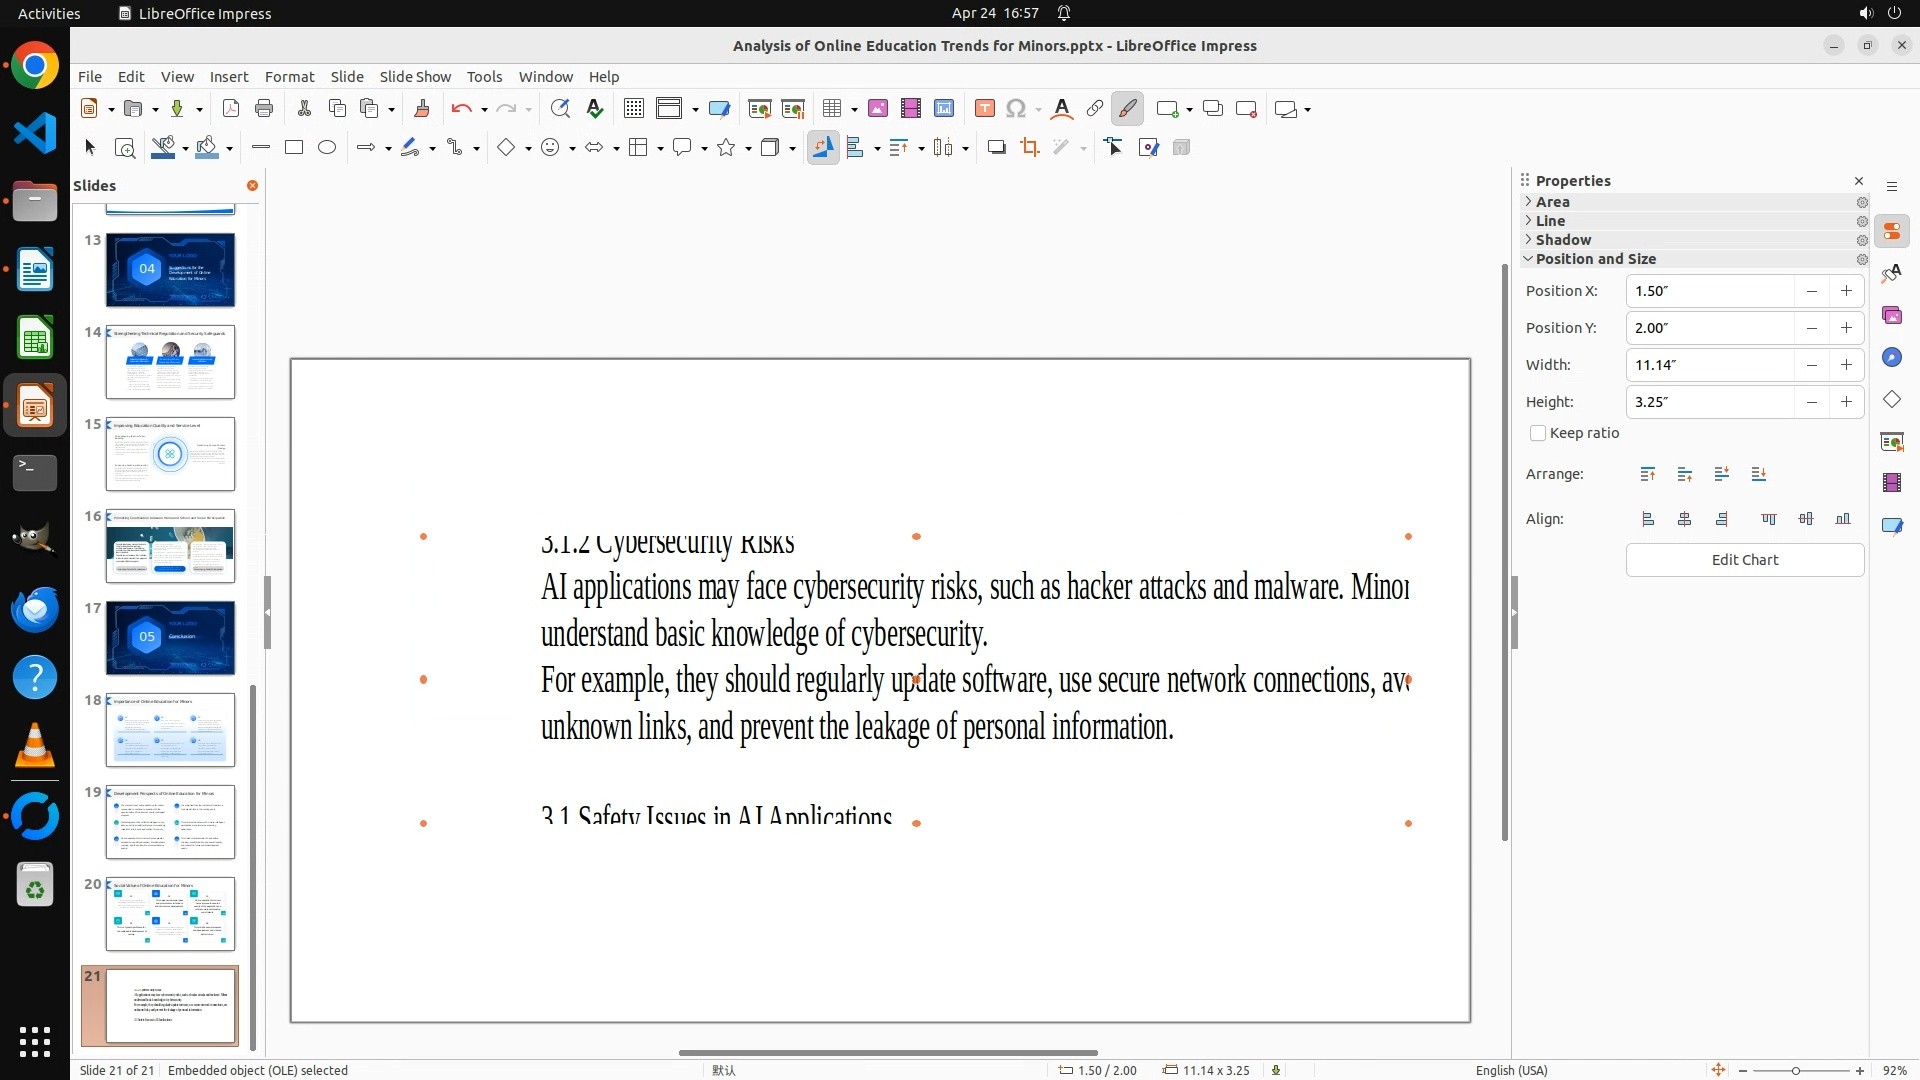Click the Insert Text Box icon

(x=984, y=109)
